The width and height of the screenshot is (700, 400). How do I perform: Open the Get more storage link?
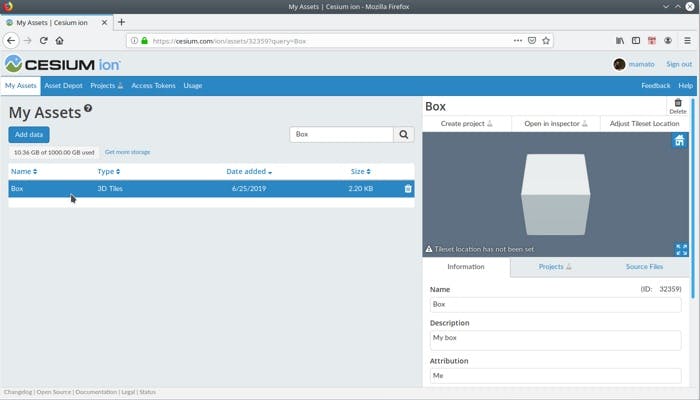(127, 152)
